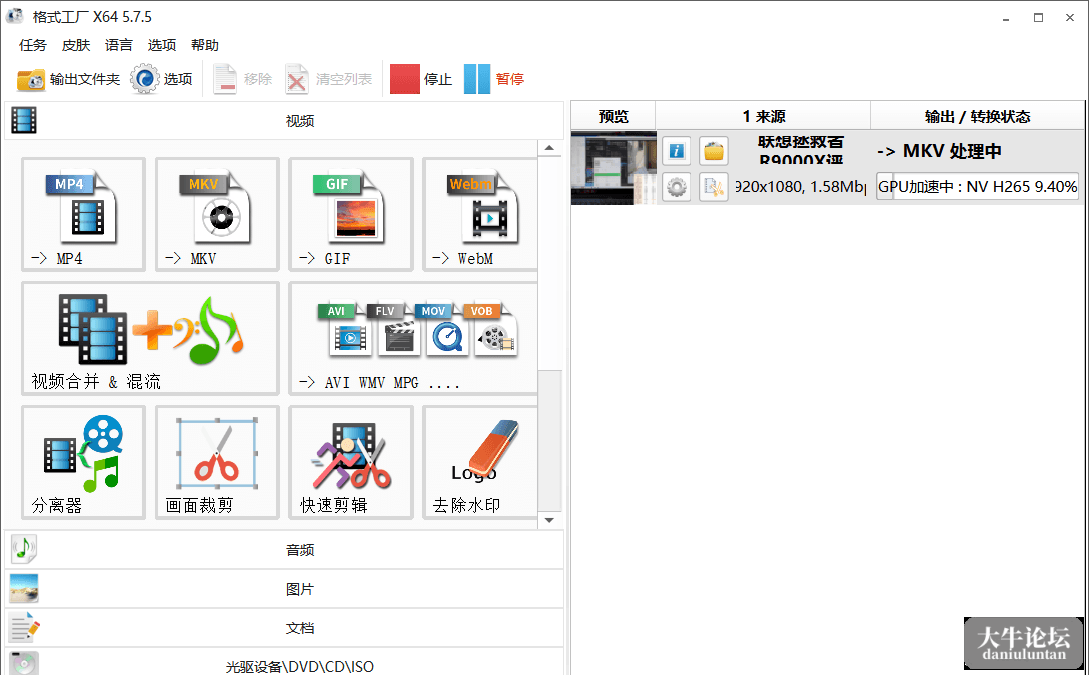Choose the -> MP4 conversion icon
This screenshot has width=1089, height=675.
click(83, 214)
